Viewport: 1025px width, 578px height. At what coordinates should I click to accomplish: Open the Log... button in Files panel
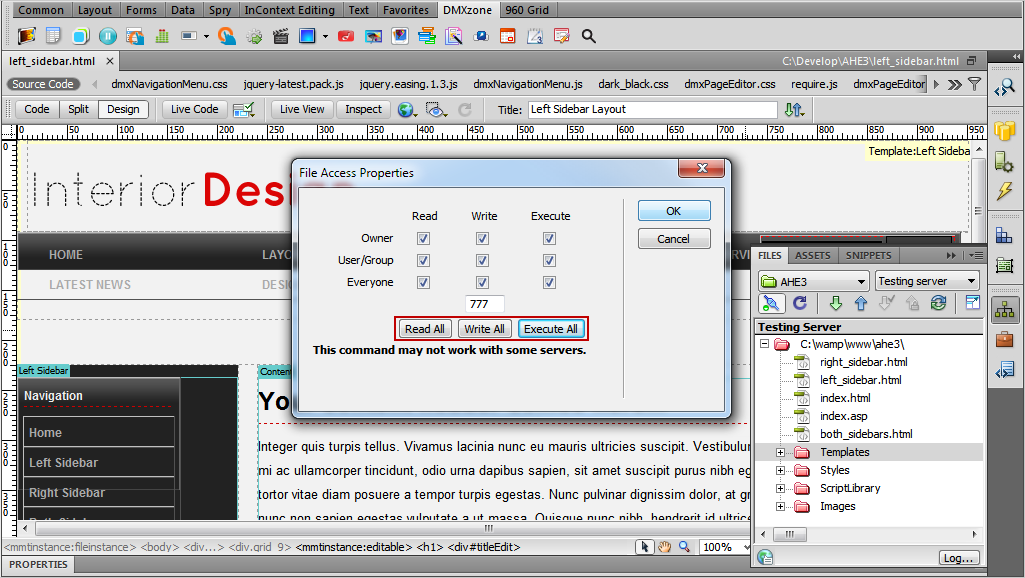click(x=960, y=558)
